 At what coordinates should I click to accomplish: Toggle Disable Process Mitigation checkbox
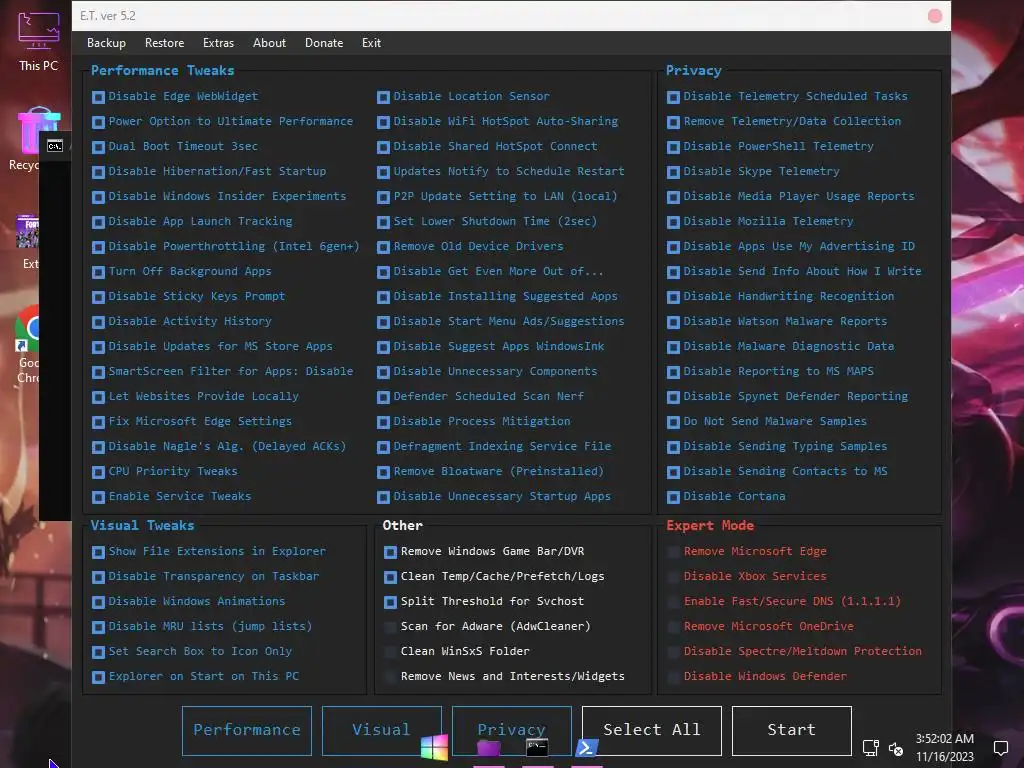point(383,423)
